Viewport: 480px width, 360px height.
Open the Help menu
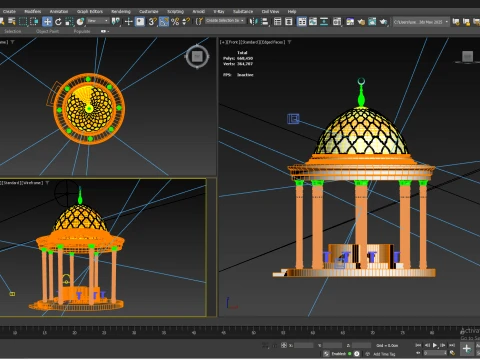[292, 11]
